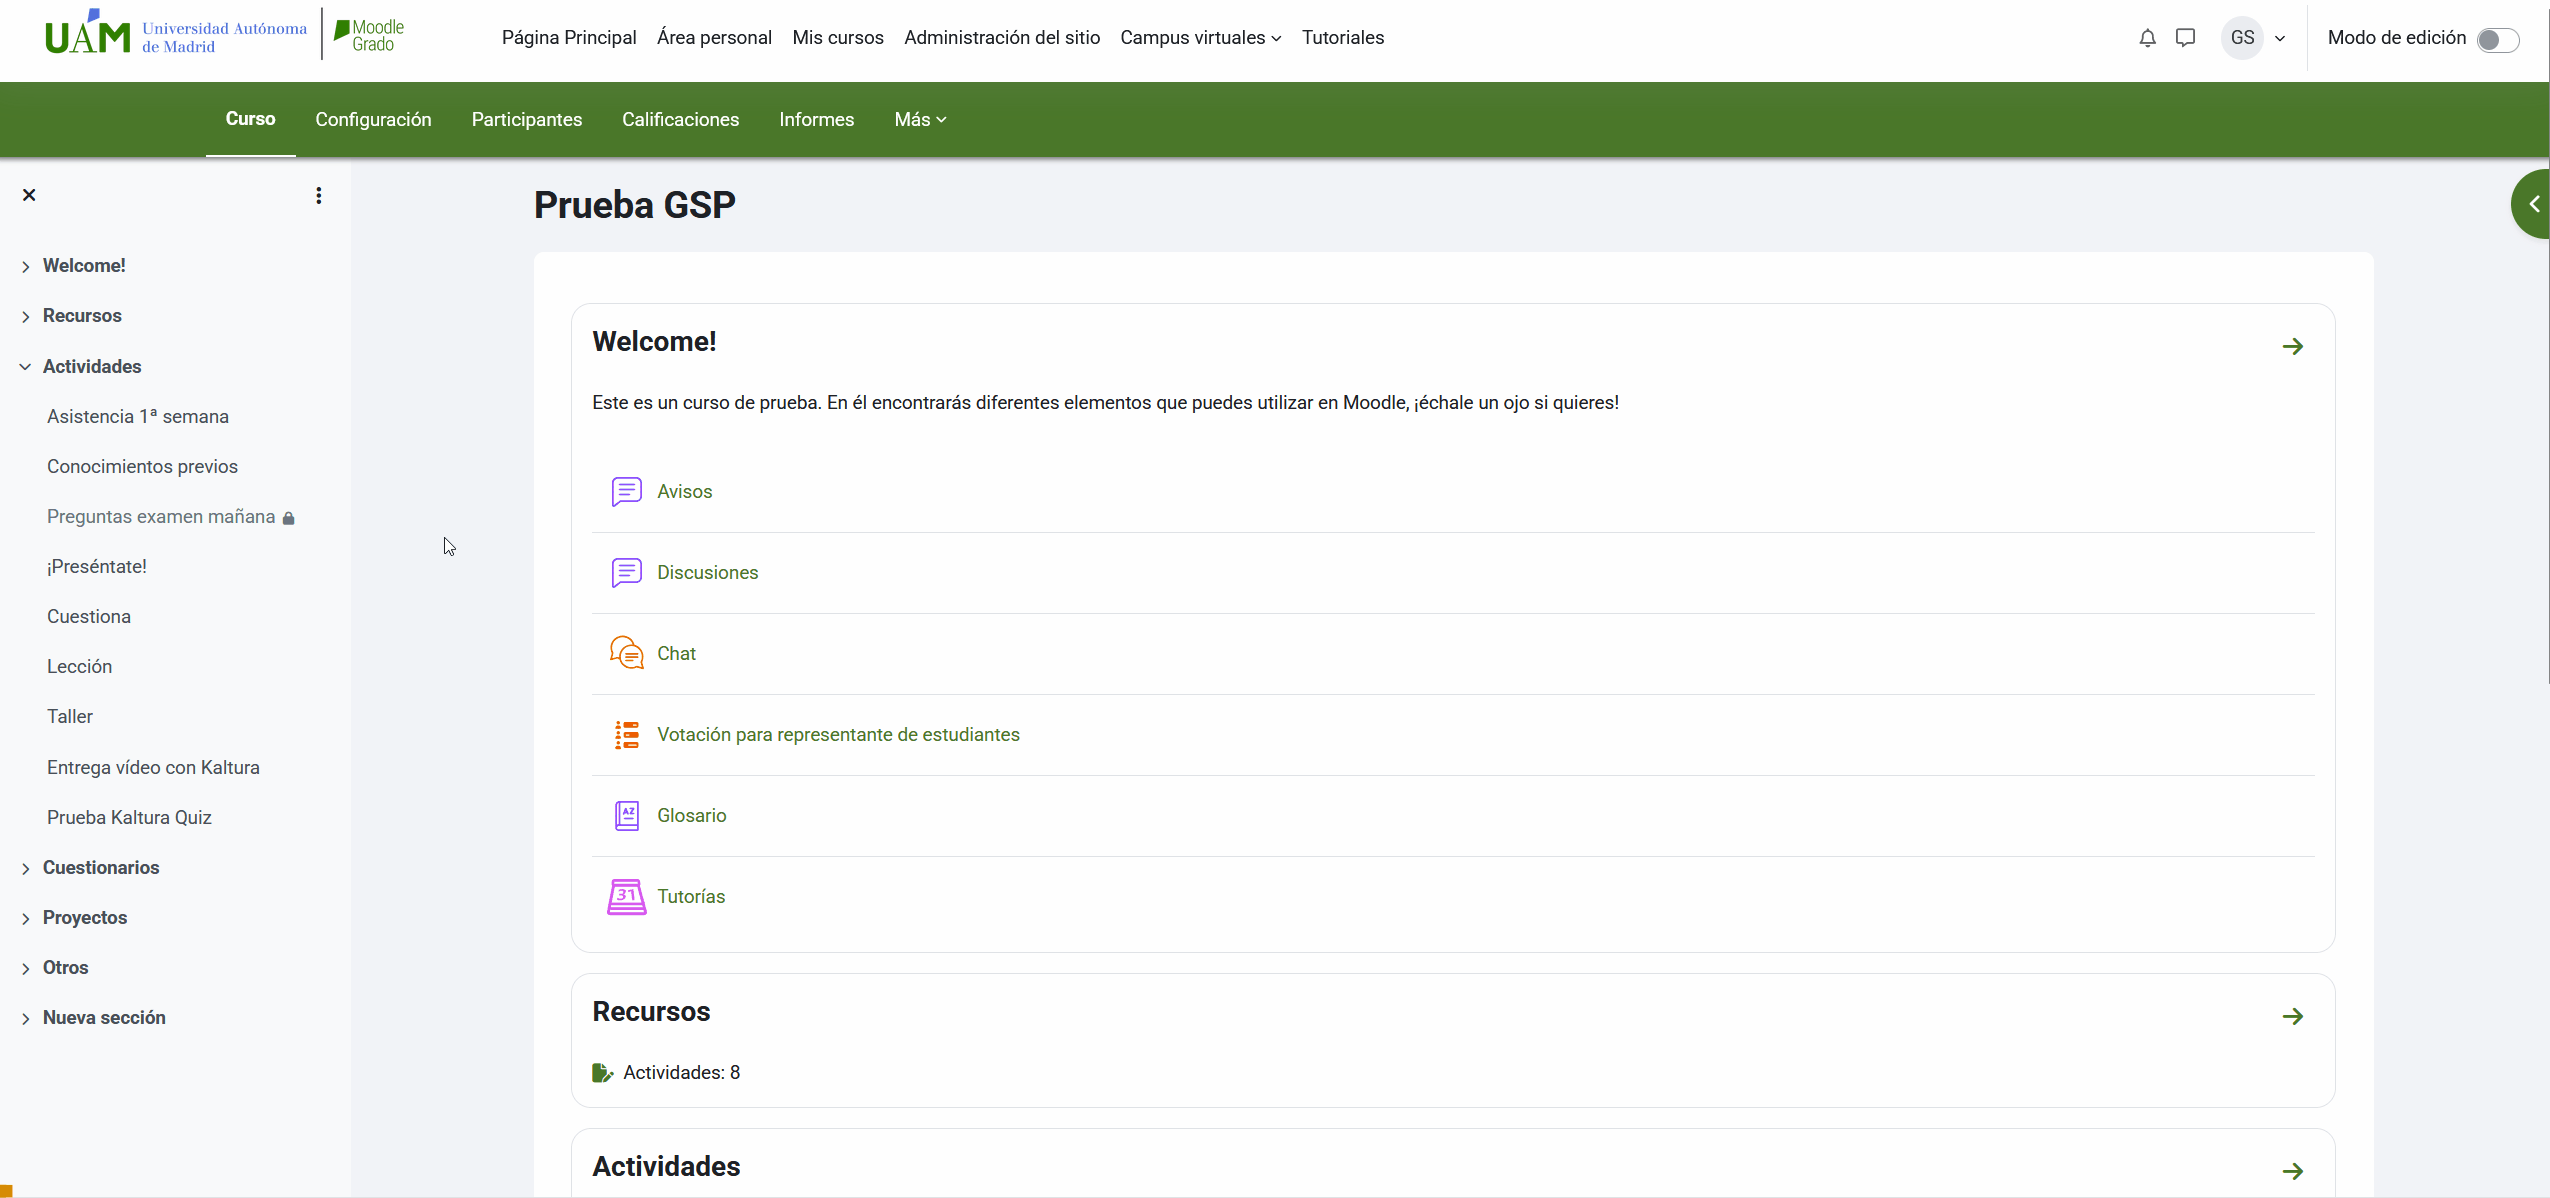Expand the Más menu in course navigation
The width and height of the screenshot is (2550, 1198).
920,119
